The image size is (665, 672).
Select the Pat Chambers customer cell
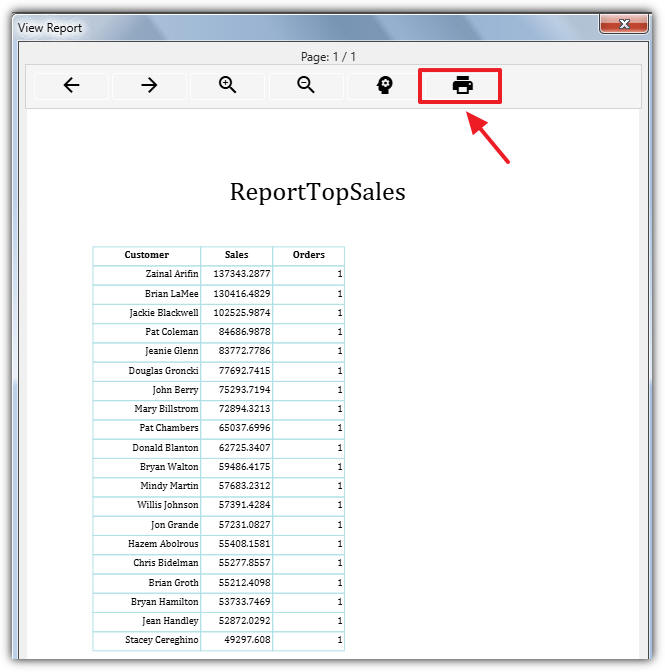click(x=147, y=429)
